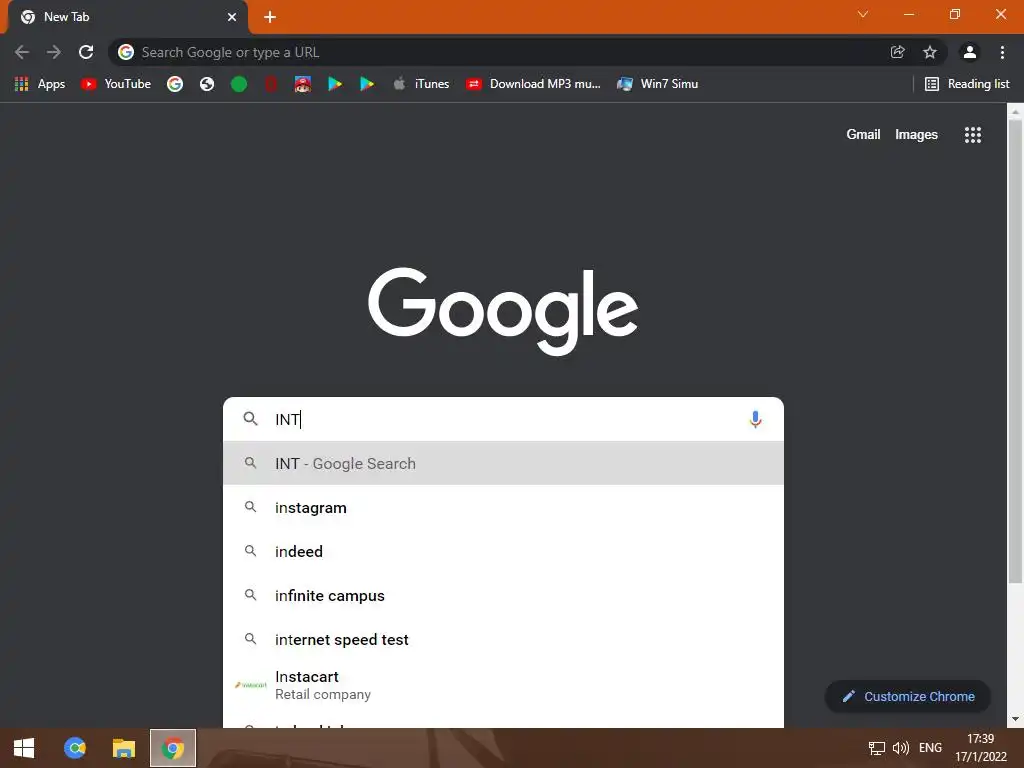1024x768 pixels.
Task: Open the iTunes bookmark
Action: click(x=421, y=84)
